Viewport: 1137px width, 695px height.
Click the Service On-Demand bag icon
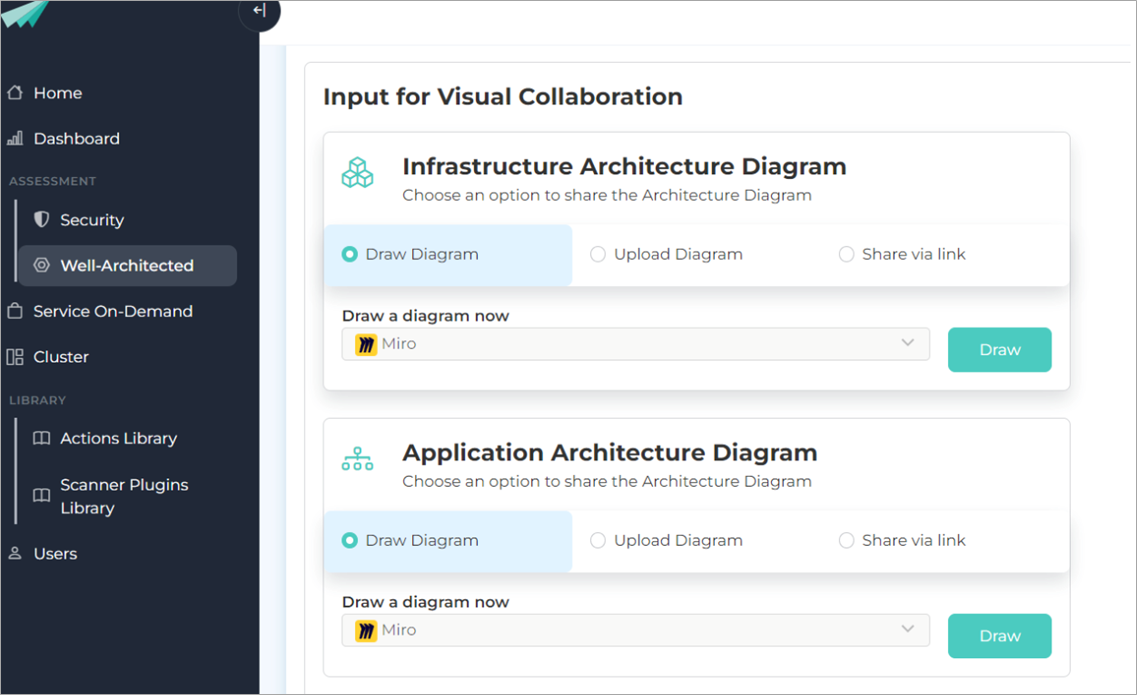pyautogui.click(x=15, y=311)
